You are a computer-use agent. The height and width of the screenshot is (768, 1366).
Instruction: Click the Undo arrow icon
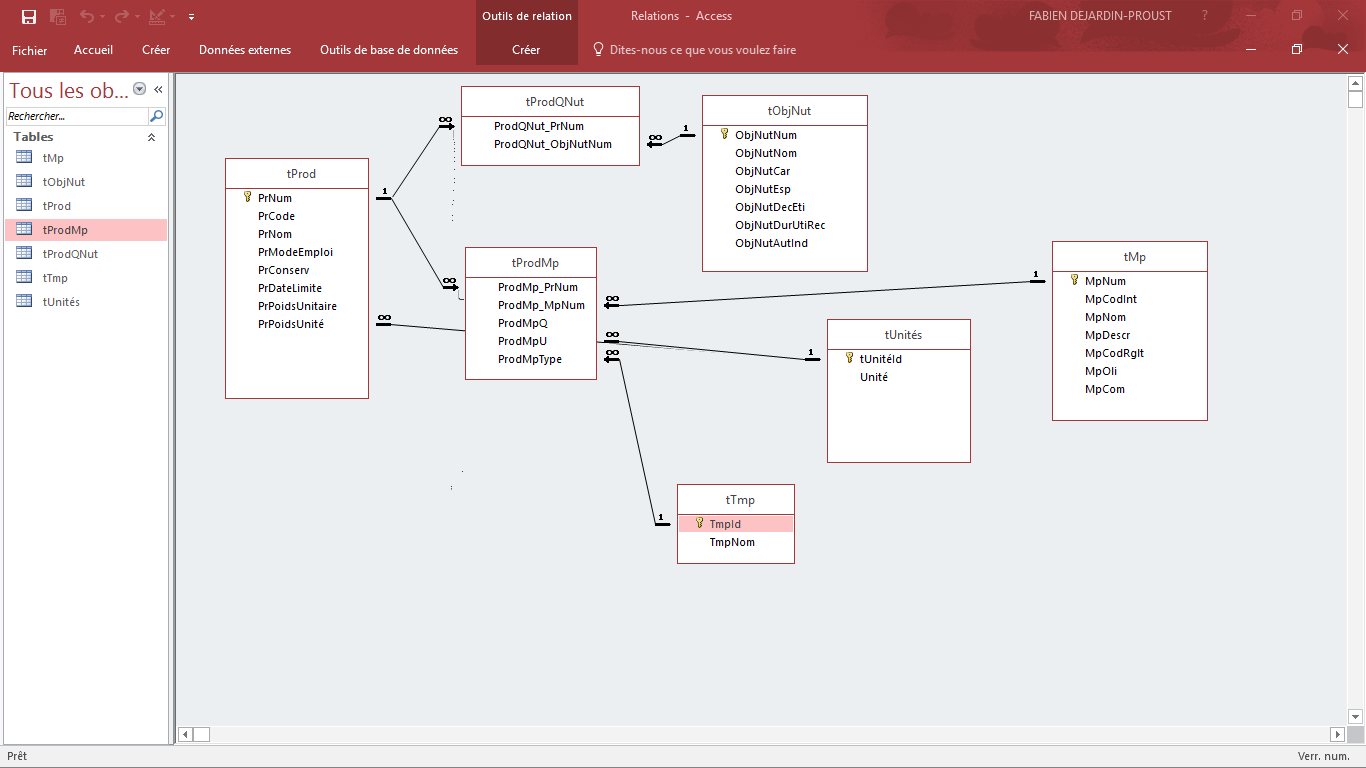(87, 16)
